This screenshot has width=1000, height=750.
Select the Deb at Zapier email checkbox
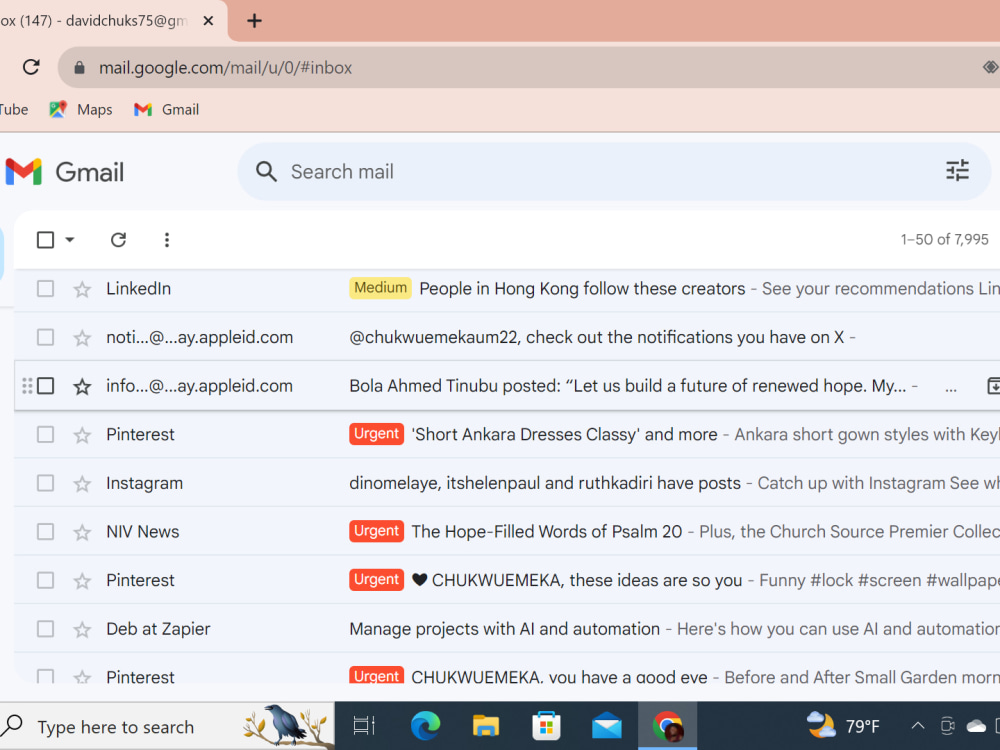(45, 629)
